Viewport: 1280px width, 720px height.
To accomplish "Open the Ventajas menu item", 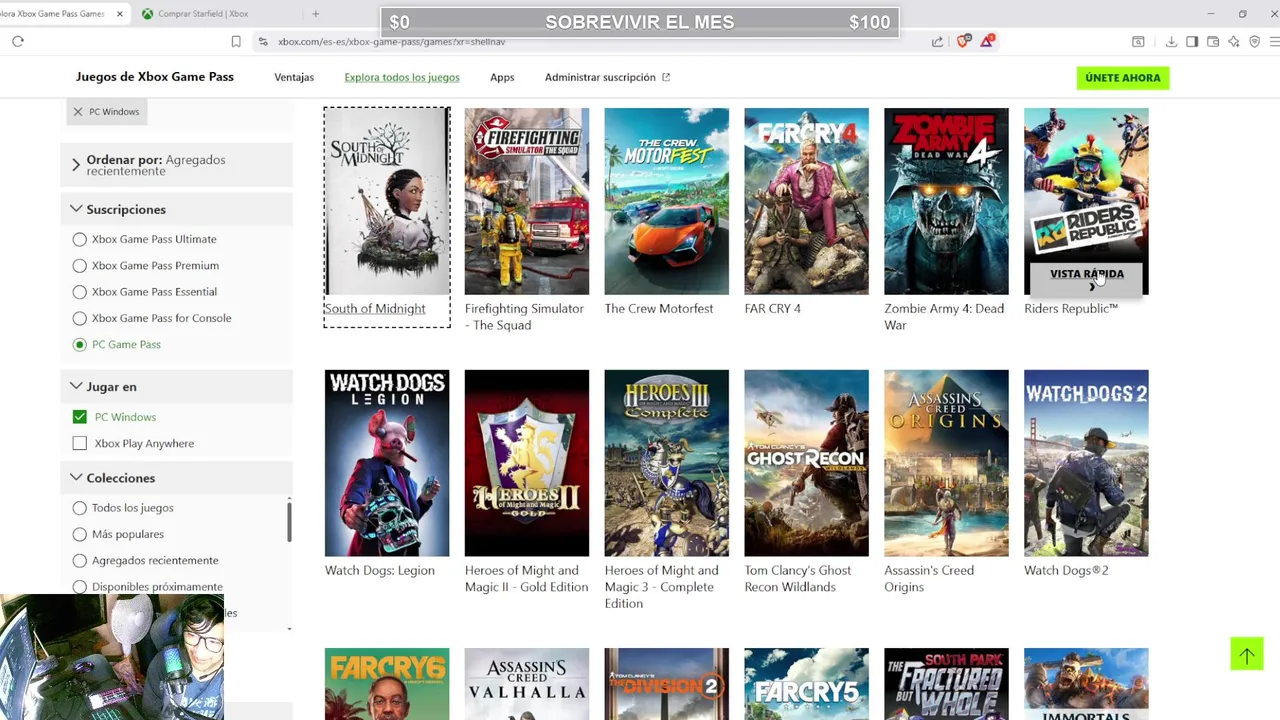I will point(294,77).
